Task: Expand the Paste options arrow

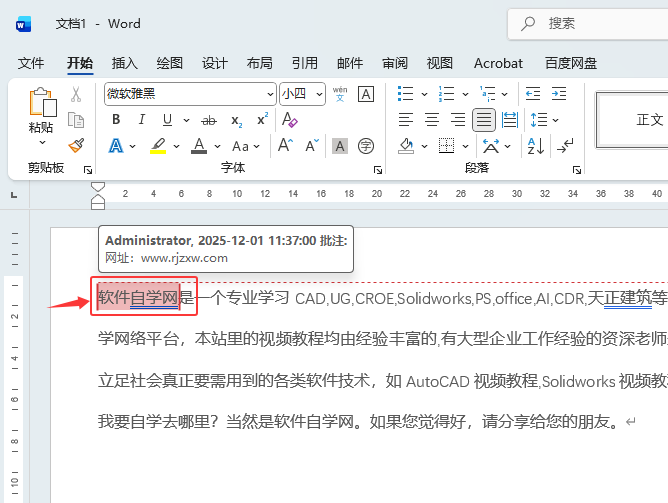Action: (42, 142)
